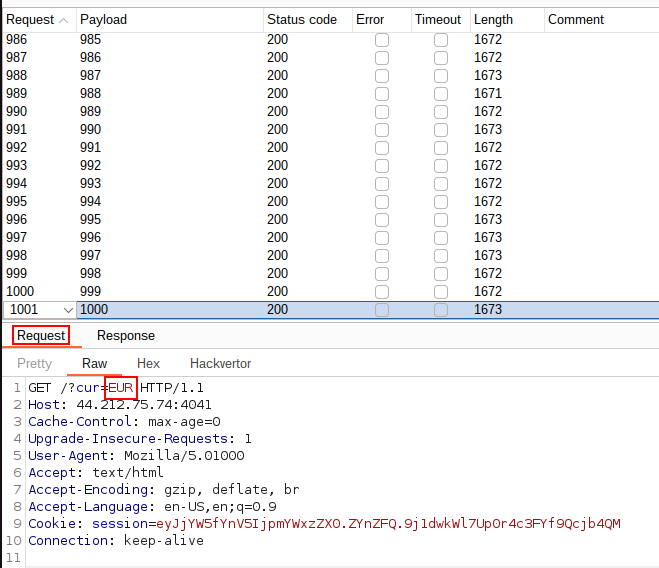Viewport: 659px width, 568px height.
Task: Click the Cache-Control header line
Action: tap(124, 422)
